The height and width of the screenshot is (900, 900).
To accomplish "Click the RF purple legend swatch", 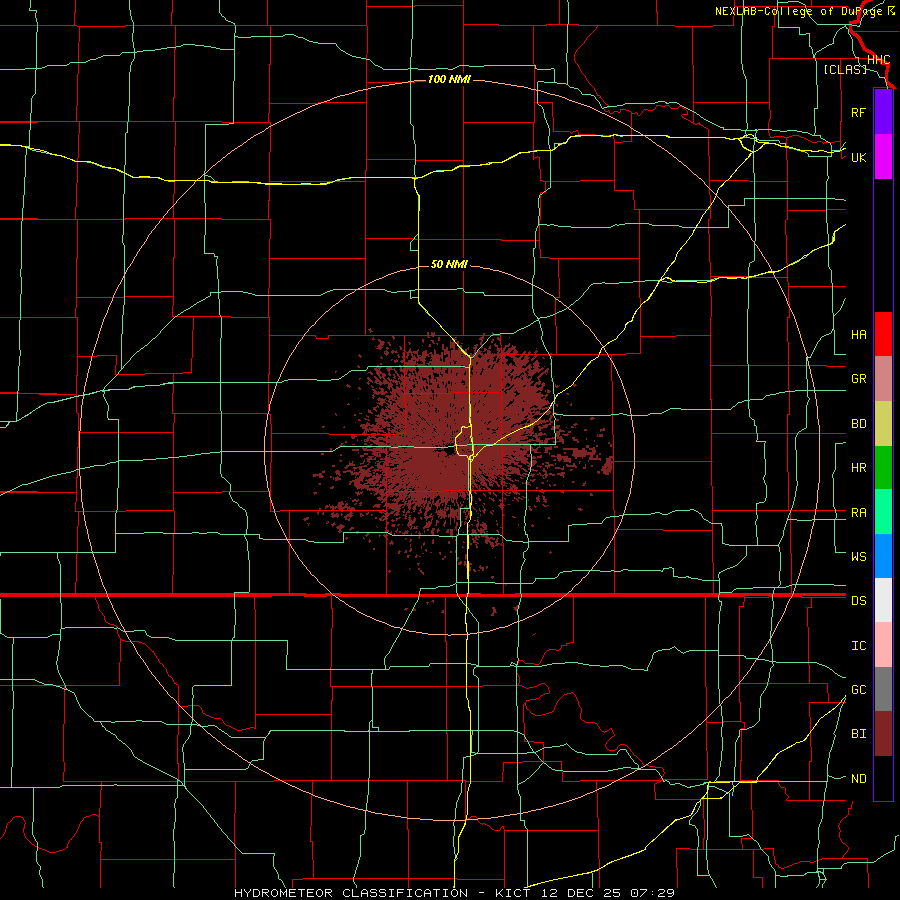I will pos(883,112).
